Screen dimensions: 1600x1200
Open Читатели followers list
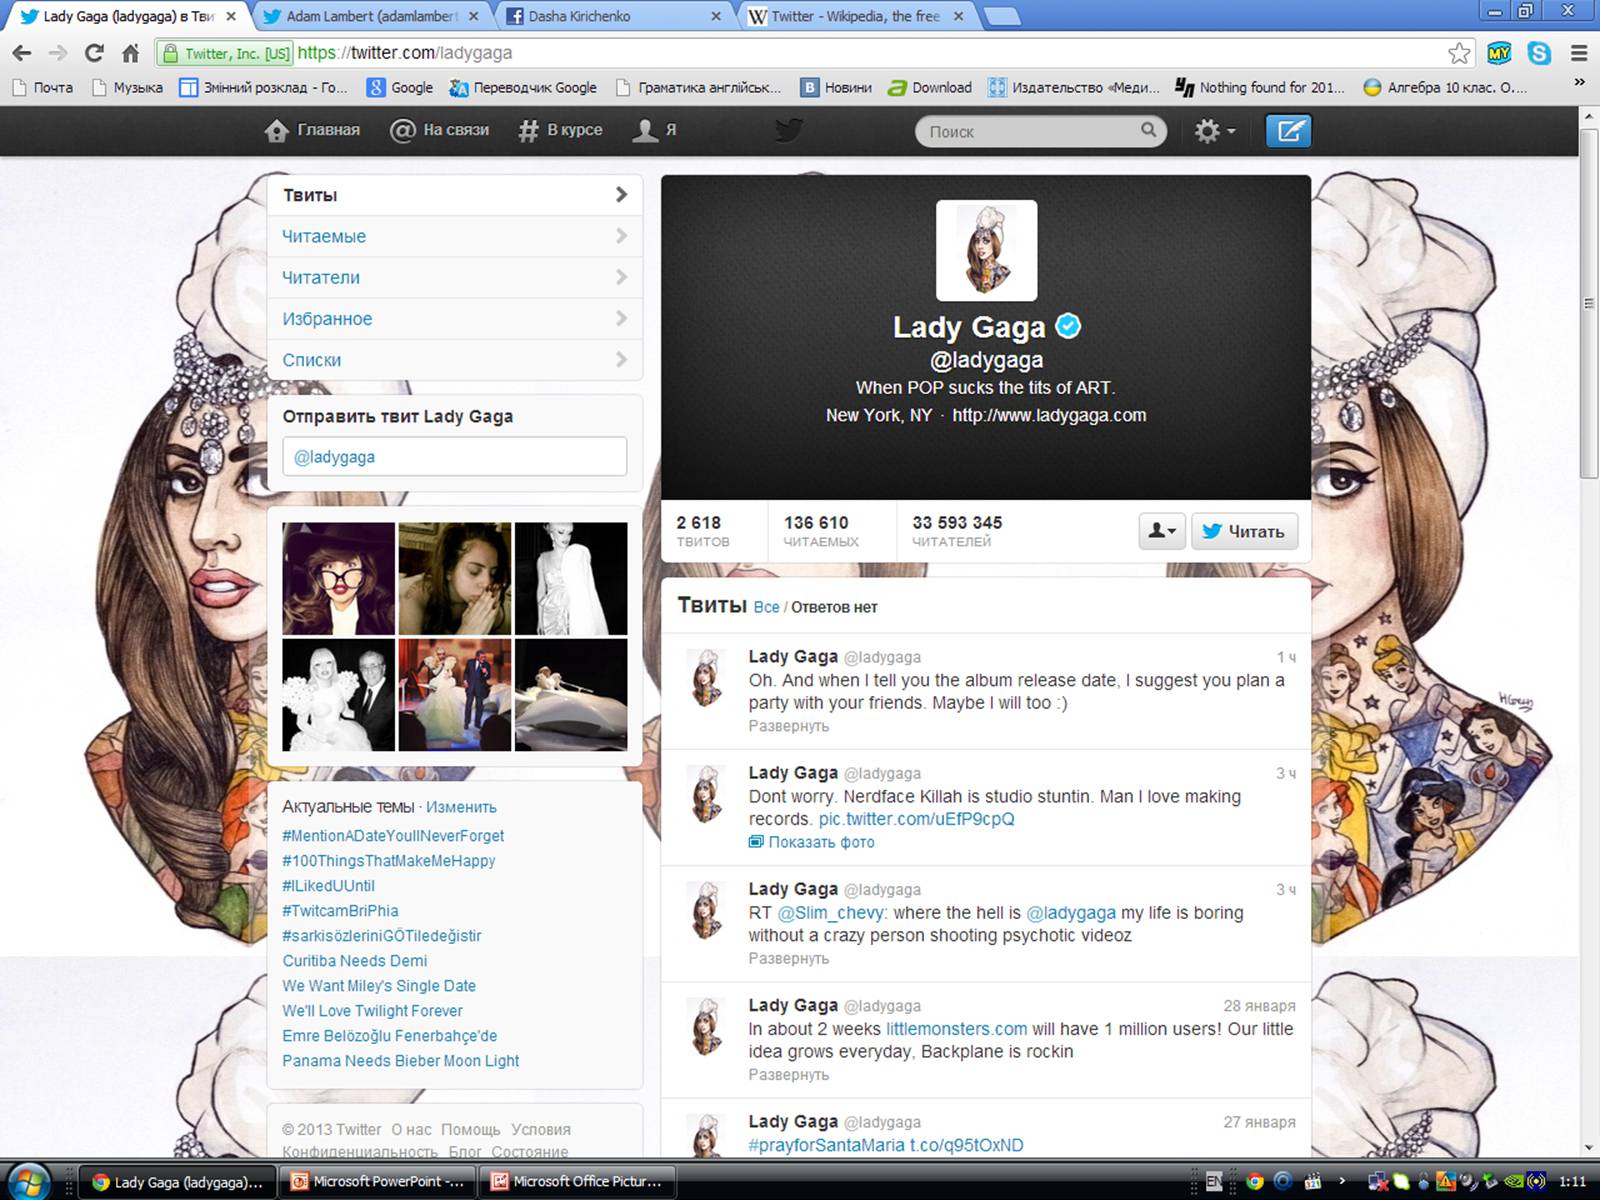point(455,277)
